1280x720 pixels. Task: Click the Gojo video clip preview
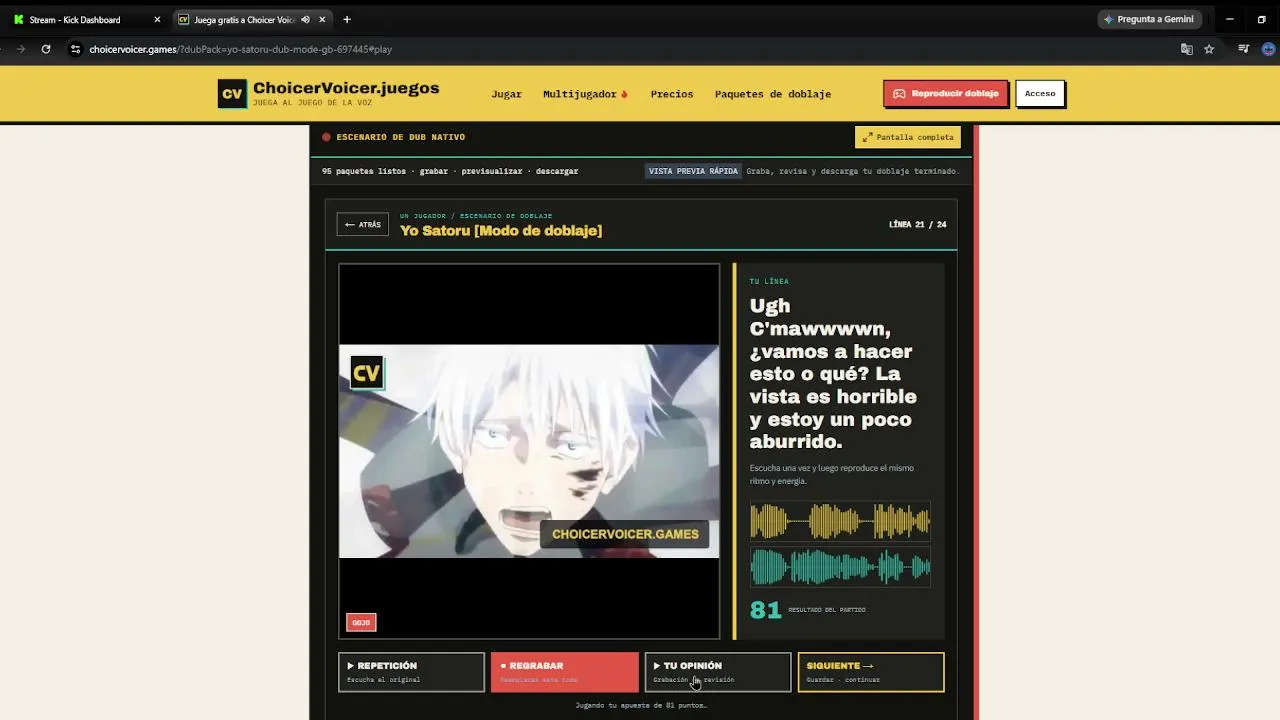point(529,451)
